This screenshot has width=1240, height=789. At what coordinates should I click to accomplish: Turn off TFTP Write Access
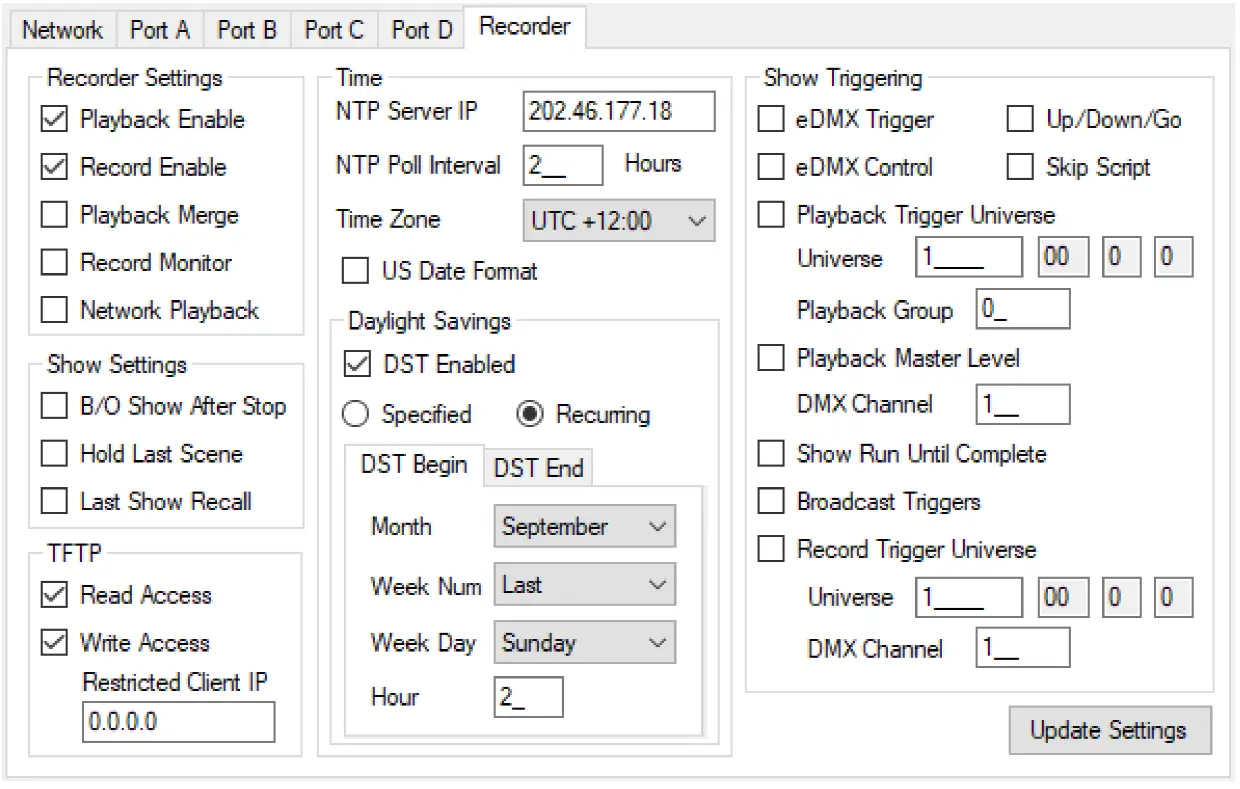(54, 643)
